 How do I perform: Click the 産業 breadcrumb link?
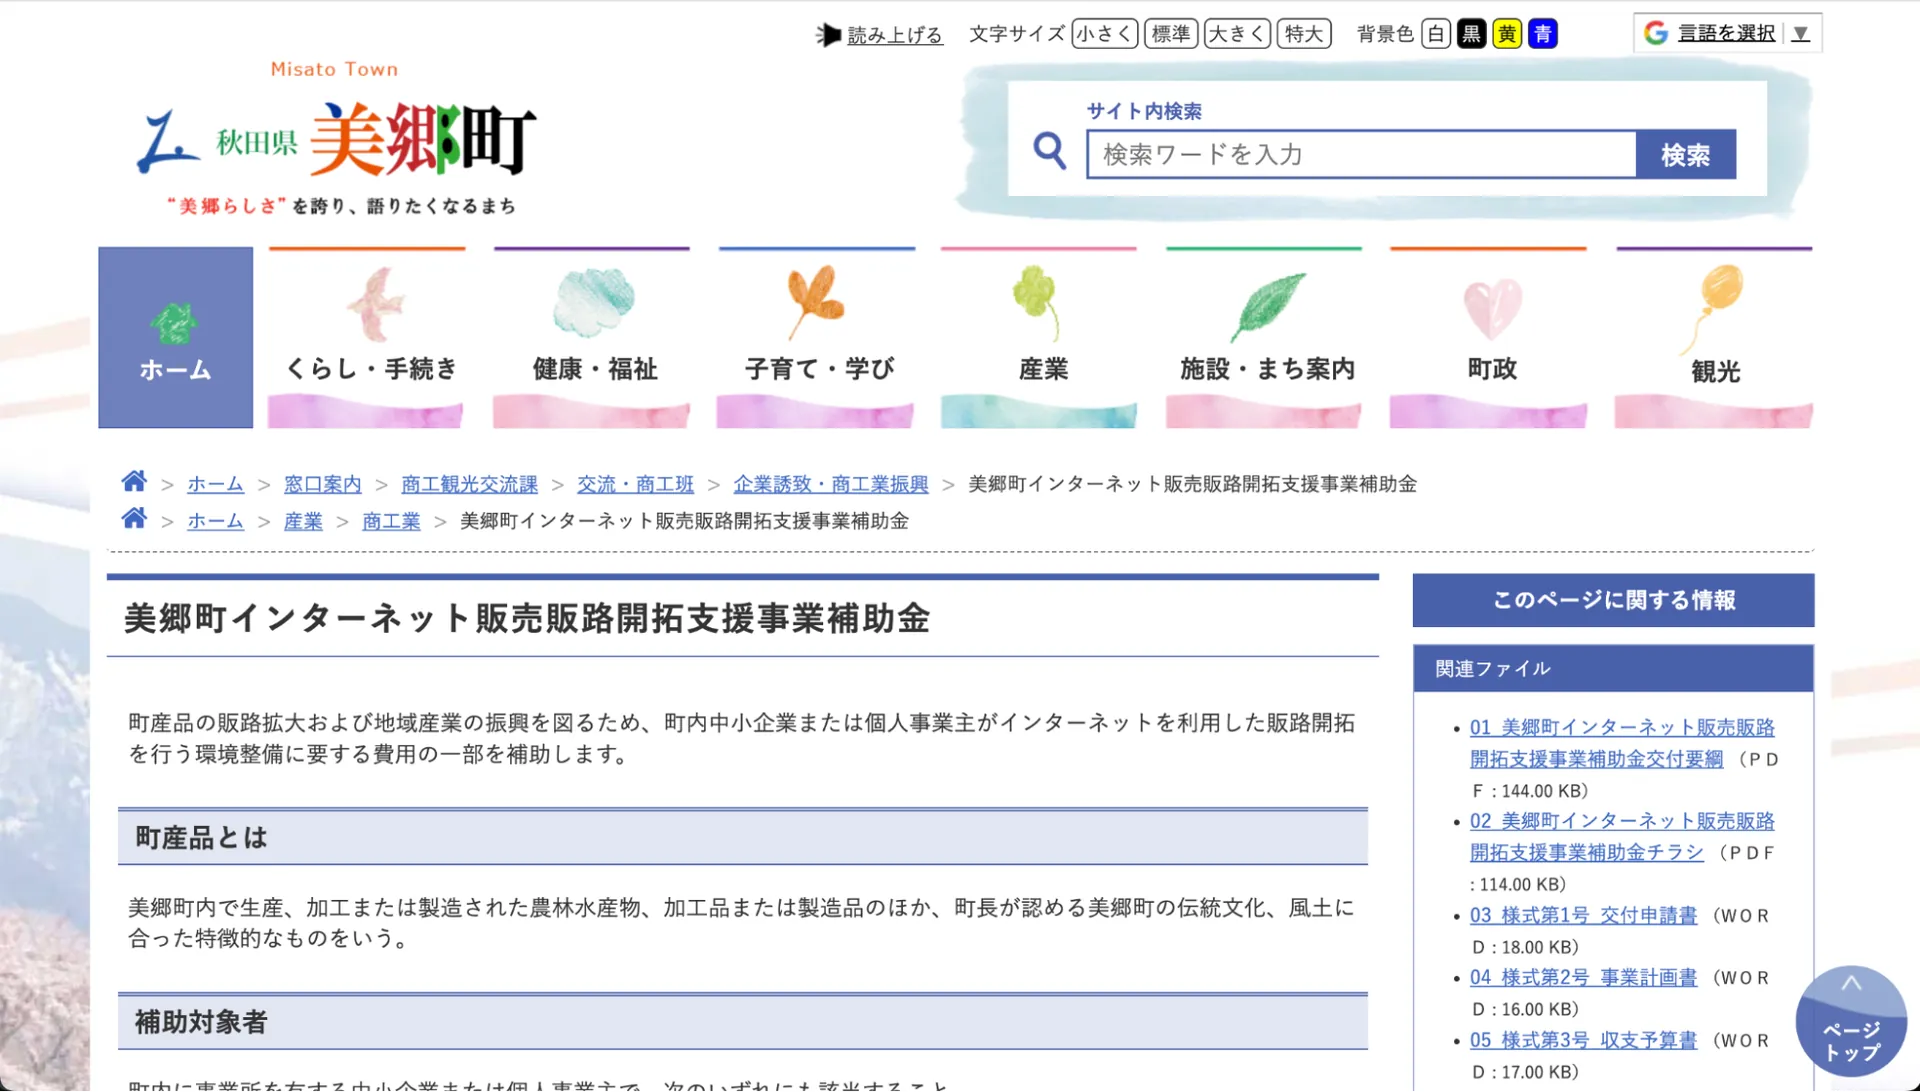[x=303, y=521]
